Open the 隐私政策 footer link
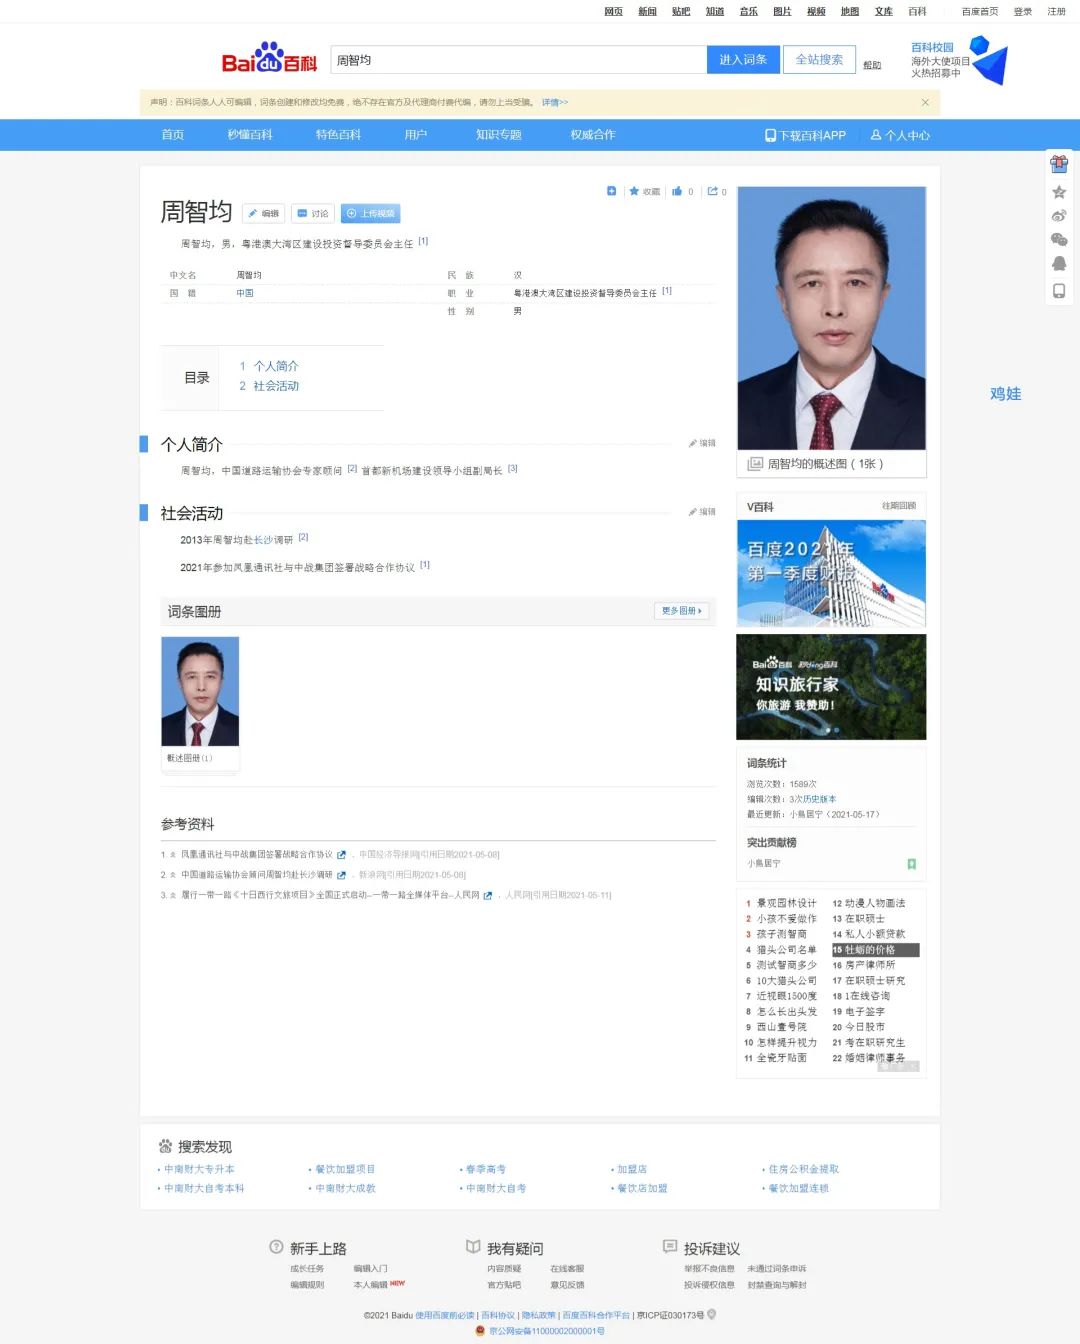This screenshot has height=1344, width=1080. coord(538,1315)
